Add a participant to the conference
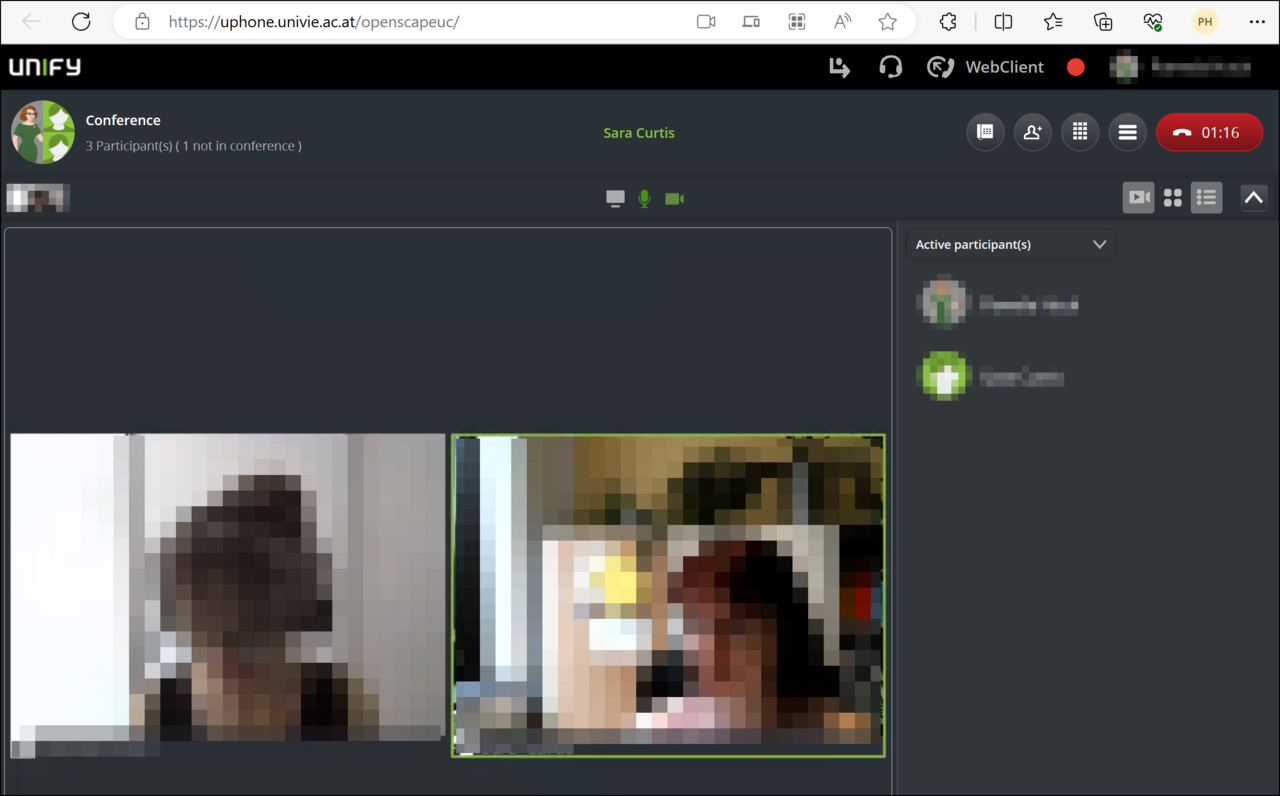 click(1032, 132)
